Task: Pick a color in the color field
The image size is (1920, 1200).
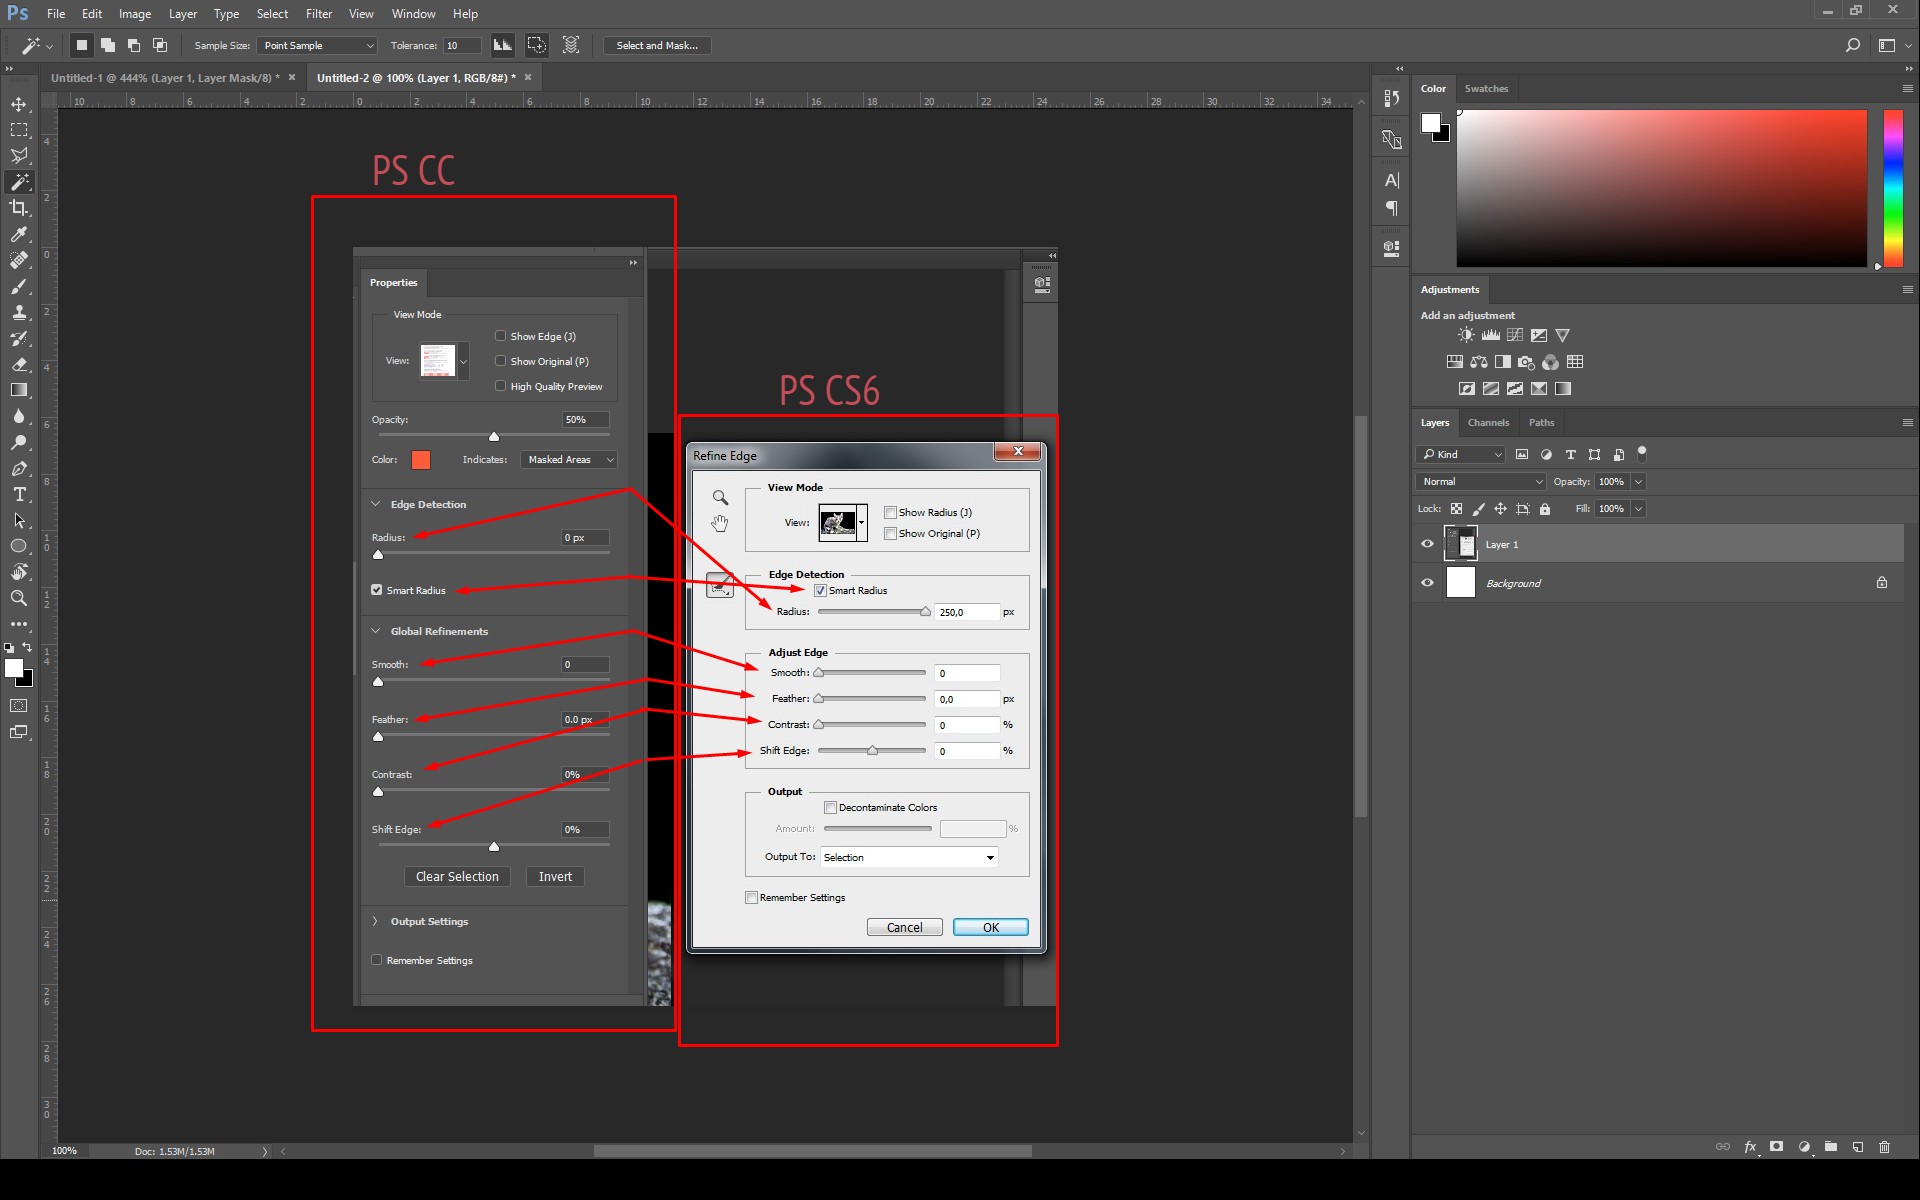Action: [x=1661, y=188]
